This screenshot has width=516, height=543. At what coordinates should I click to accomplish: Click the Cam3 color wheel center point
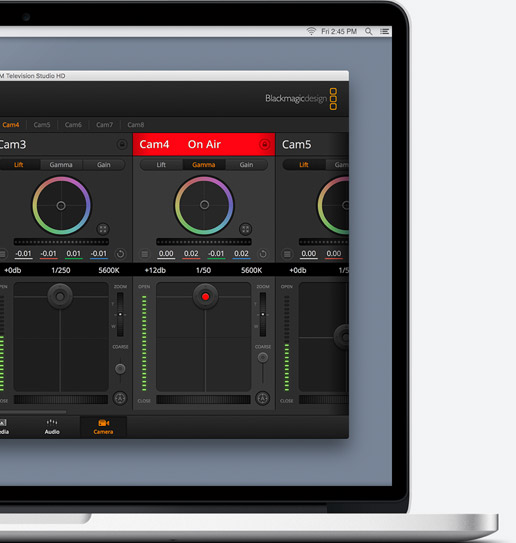point(61,206)
